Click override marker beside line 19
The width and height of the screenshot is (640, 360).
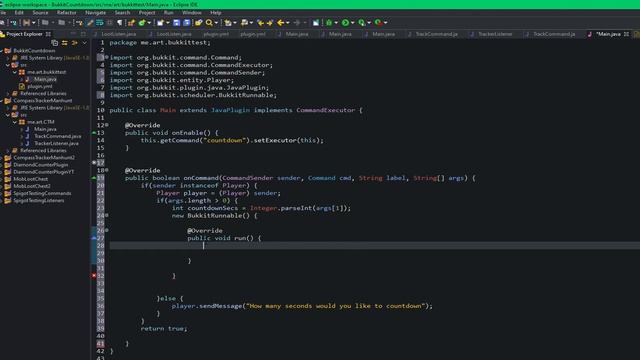[x=94, y=178]
